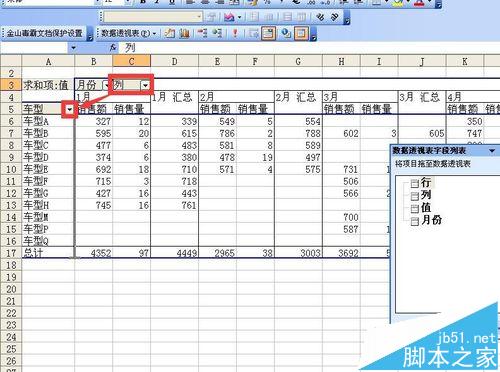
Task: Open toolbar options beside 金山毒霸文档保护设置
Action: [90, 34]
